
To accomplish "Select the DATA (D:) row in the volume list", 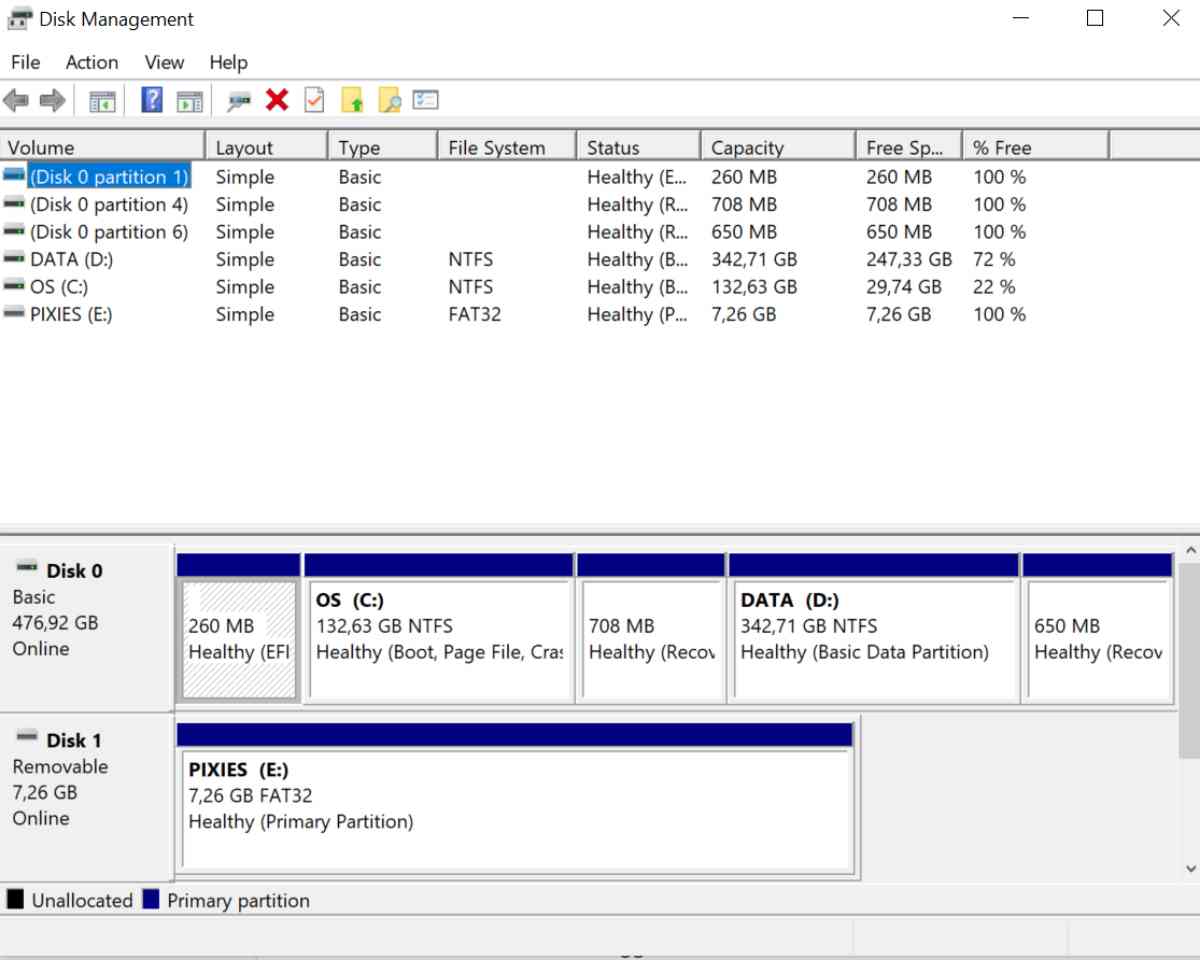I will [x=71, y=260].
